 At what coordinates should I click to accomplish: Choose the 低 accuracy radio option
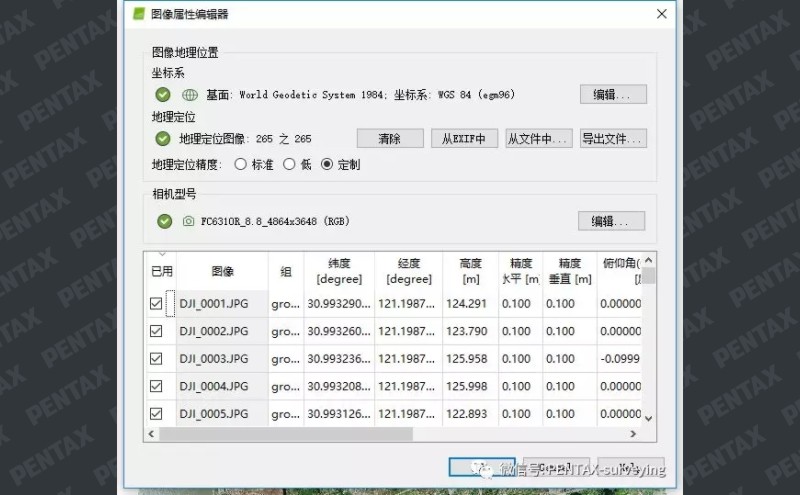click(x=289, y=164)
